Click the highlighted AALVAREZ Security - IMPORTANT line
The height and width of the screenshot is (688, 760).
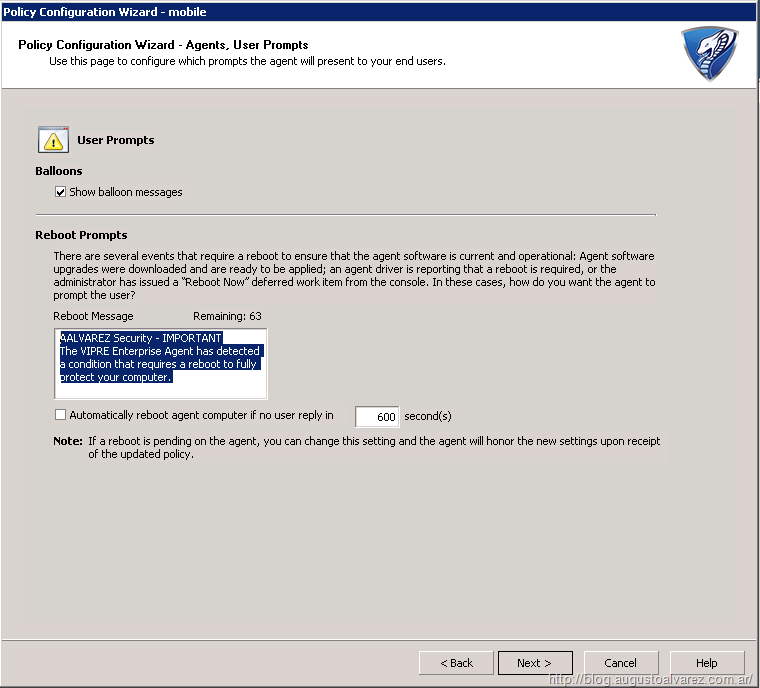pyautogui.click(x=141, y=338)
